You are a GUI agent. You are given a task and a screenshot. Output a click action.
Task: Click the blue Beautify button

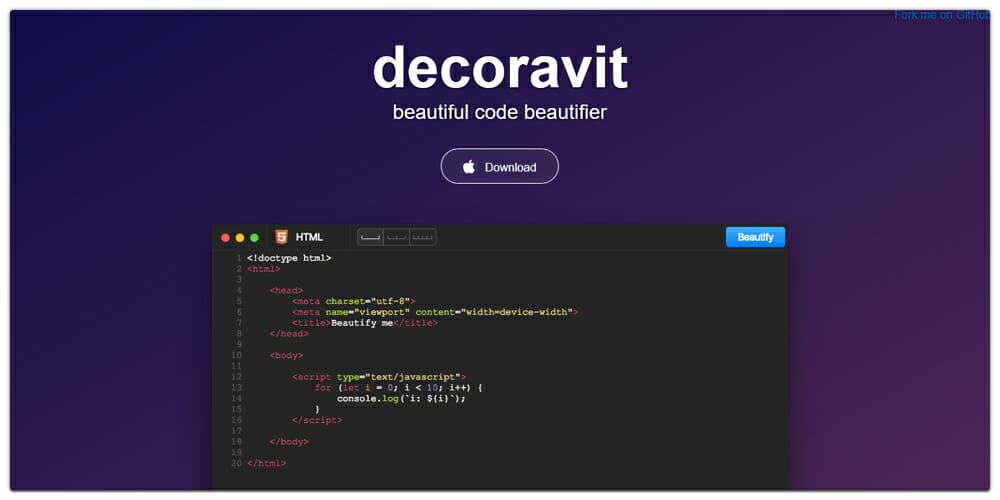click(755, 237)
